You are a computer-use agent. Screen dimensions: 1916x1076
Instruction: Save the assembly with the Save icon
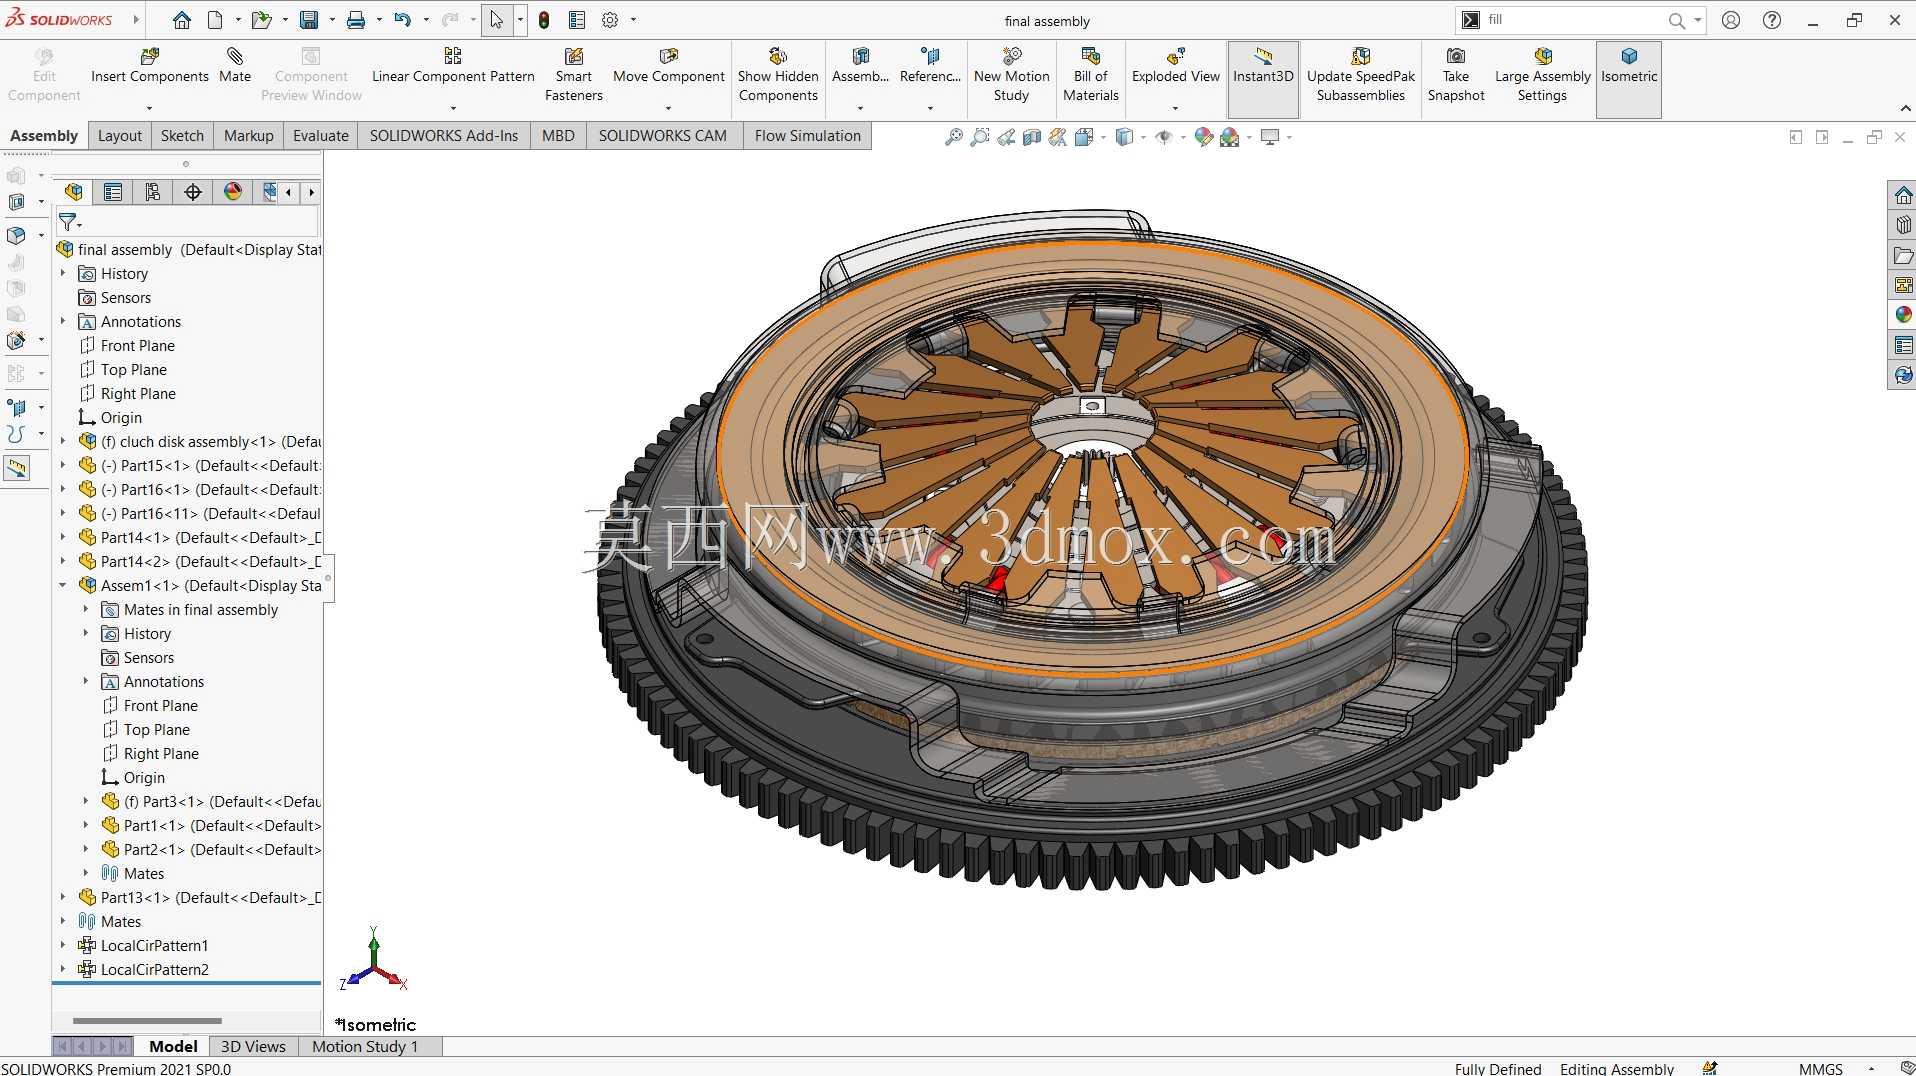[x=309, y=20]
